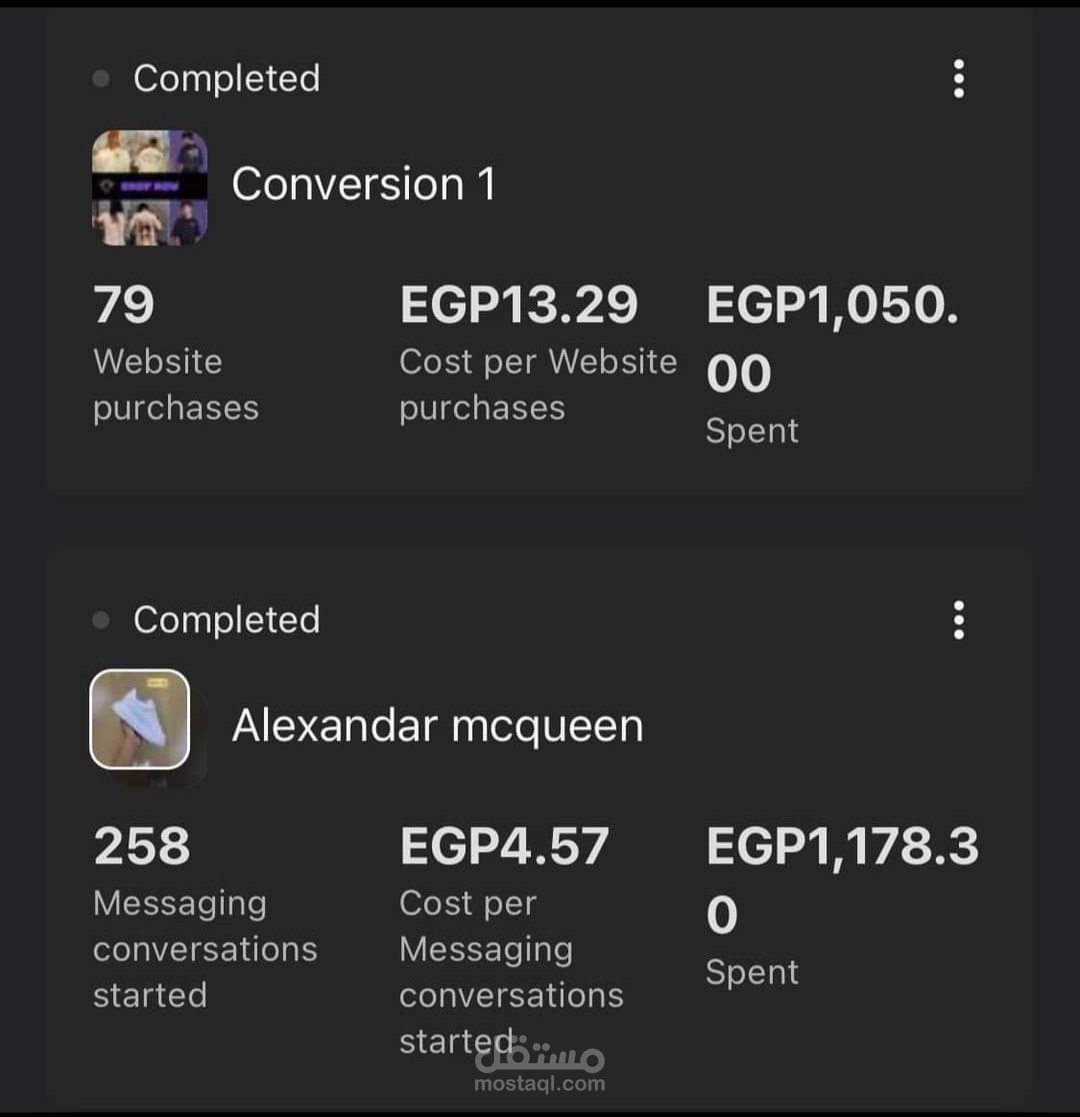
Task: Click the Completed label above Alexandar mcqueen
Action: click(226, 620)
